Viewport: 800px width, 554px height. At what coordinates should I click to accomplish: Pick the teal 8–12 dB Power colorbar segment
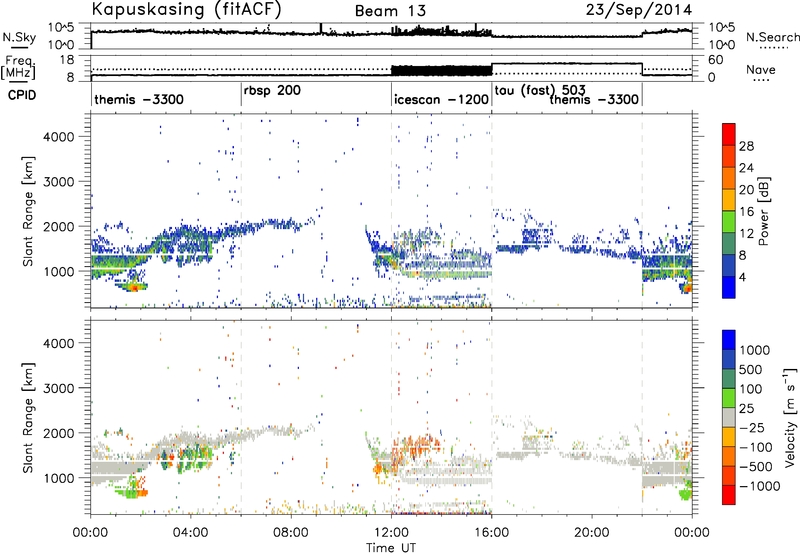point(729,243)
